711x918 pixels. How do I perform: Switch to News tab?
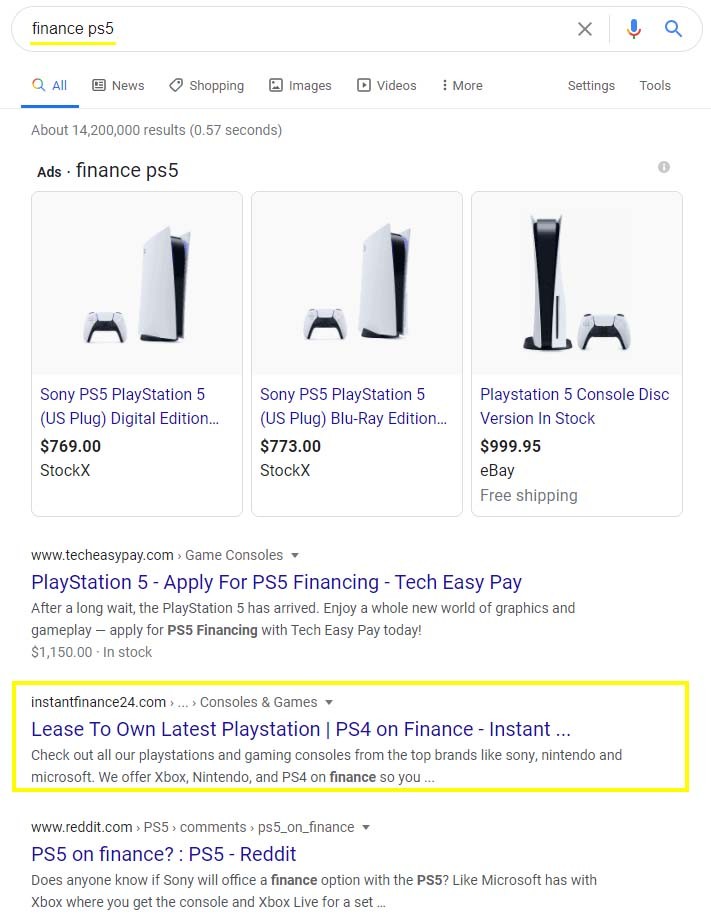[118, 86]
